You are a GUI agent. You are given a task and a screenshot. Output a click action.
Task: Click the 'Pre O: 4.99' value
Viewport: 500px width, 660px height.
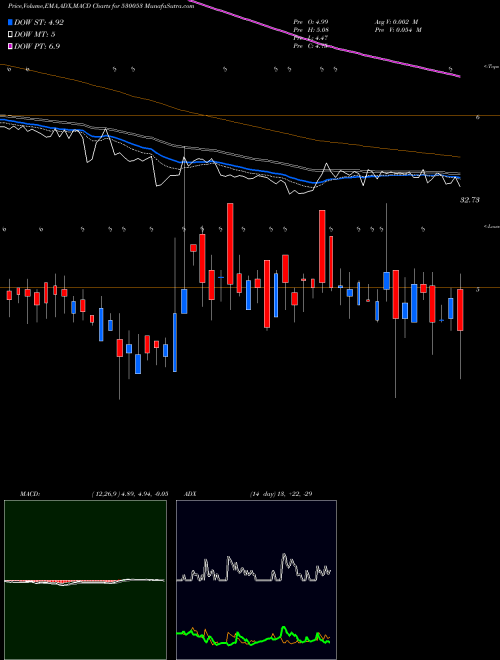pos(311,21)
